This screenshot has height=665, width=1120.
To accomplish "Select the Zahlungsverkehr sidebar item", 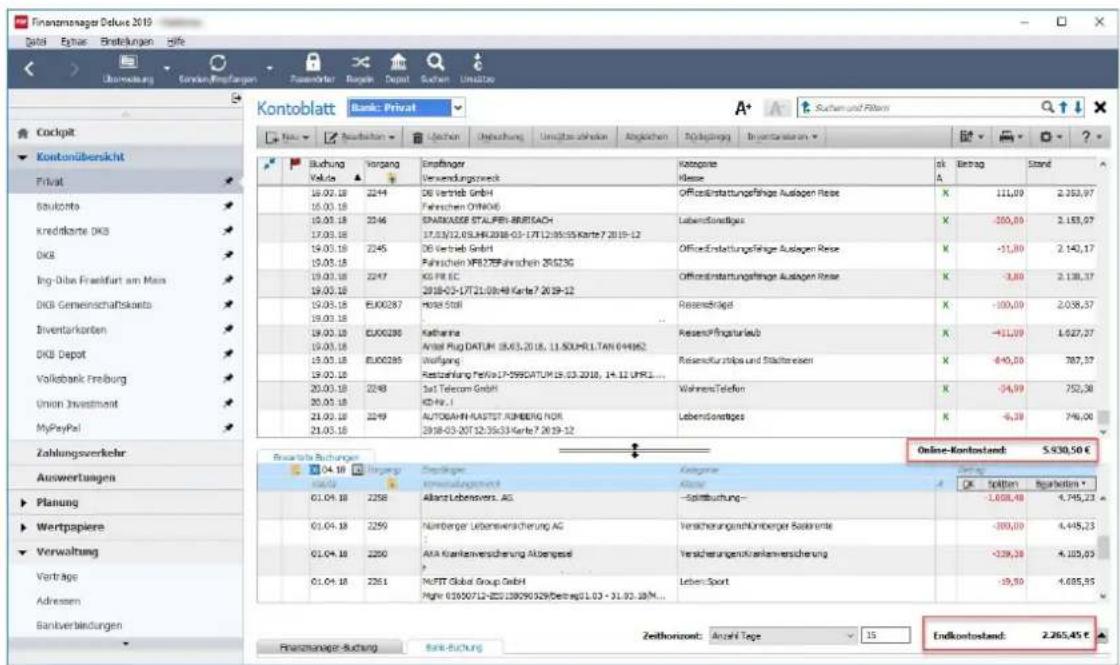I will click(81, 453).
